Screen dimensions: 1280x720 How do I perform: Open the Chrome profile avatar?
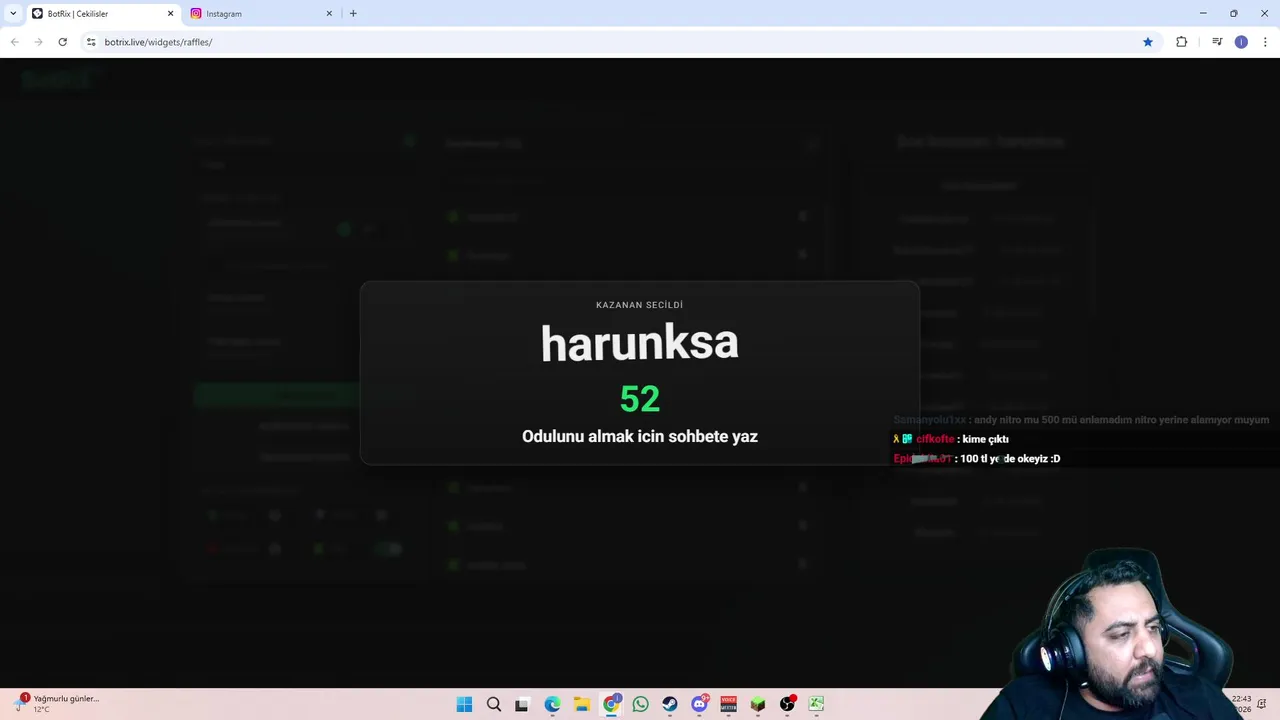click(1241, 42)
